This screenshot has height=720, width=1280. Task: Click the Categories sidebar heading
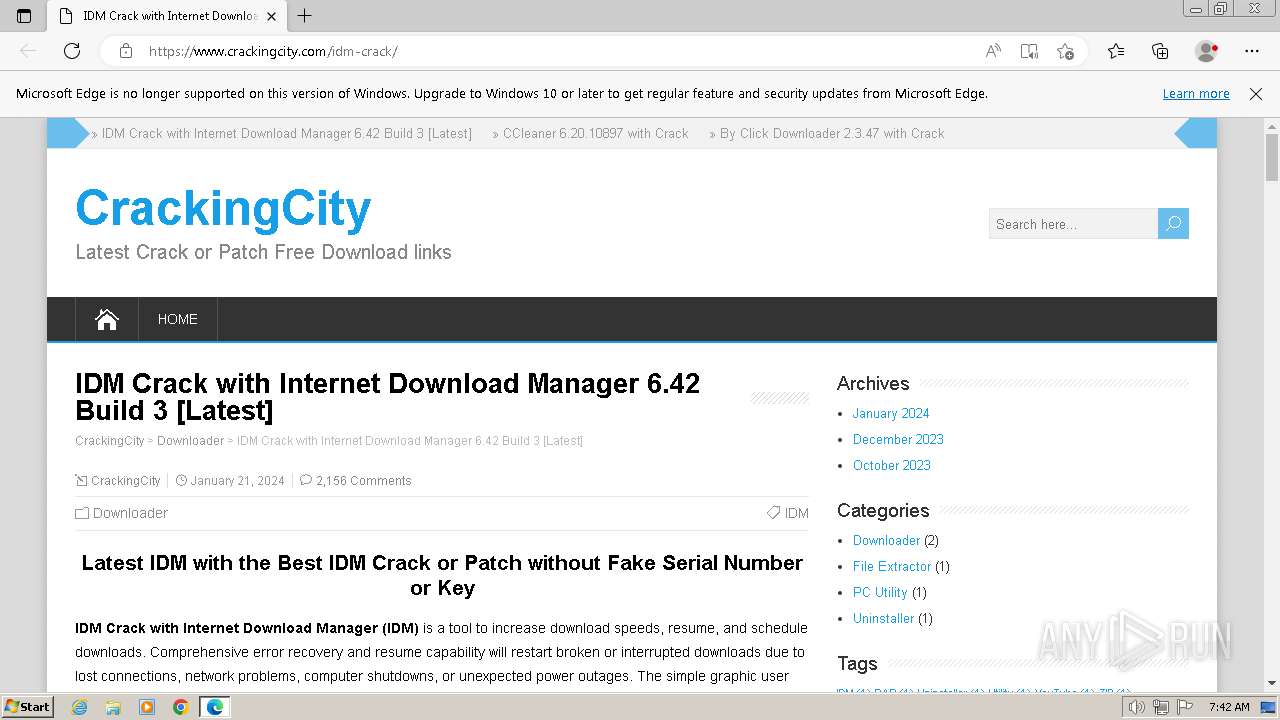point(883,510)
